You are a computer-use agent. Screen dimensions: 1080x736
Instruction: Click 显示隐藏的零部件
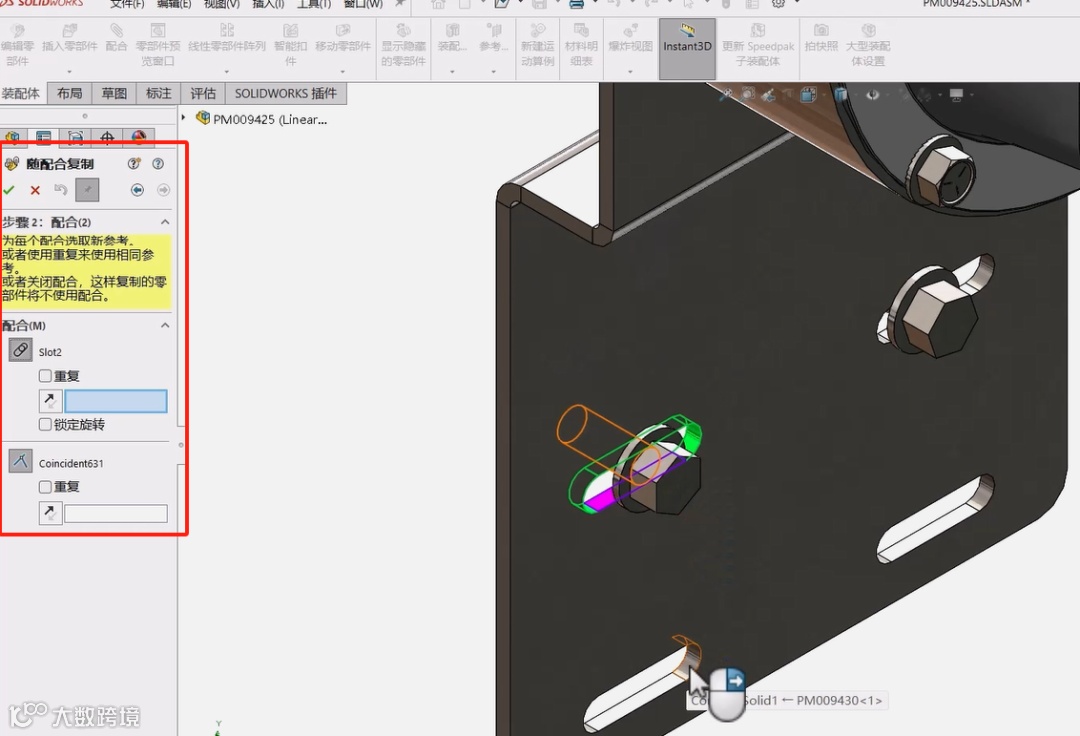pyautogui.click(x=404, y=45)
